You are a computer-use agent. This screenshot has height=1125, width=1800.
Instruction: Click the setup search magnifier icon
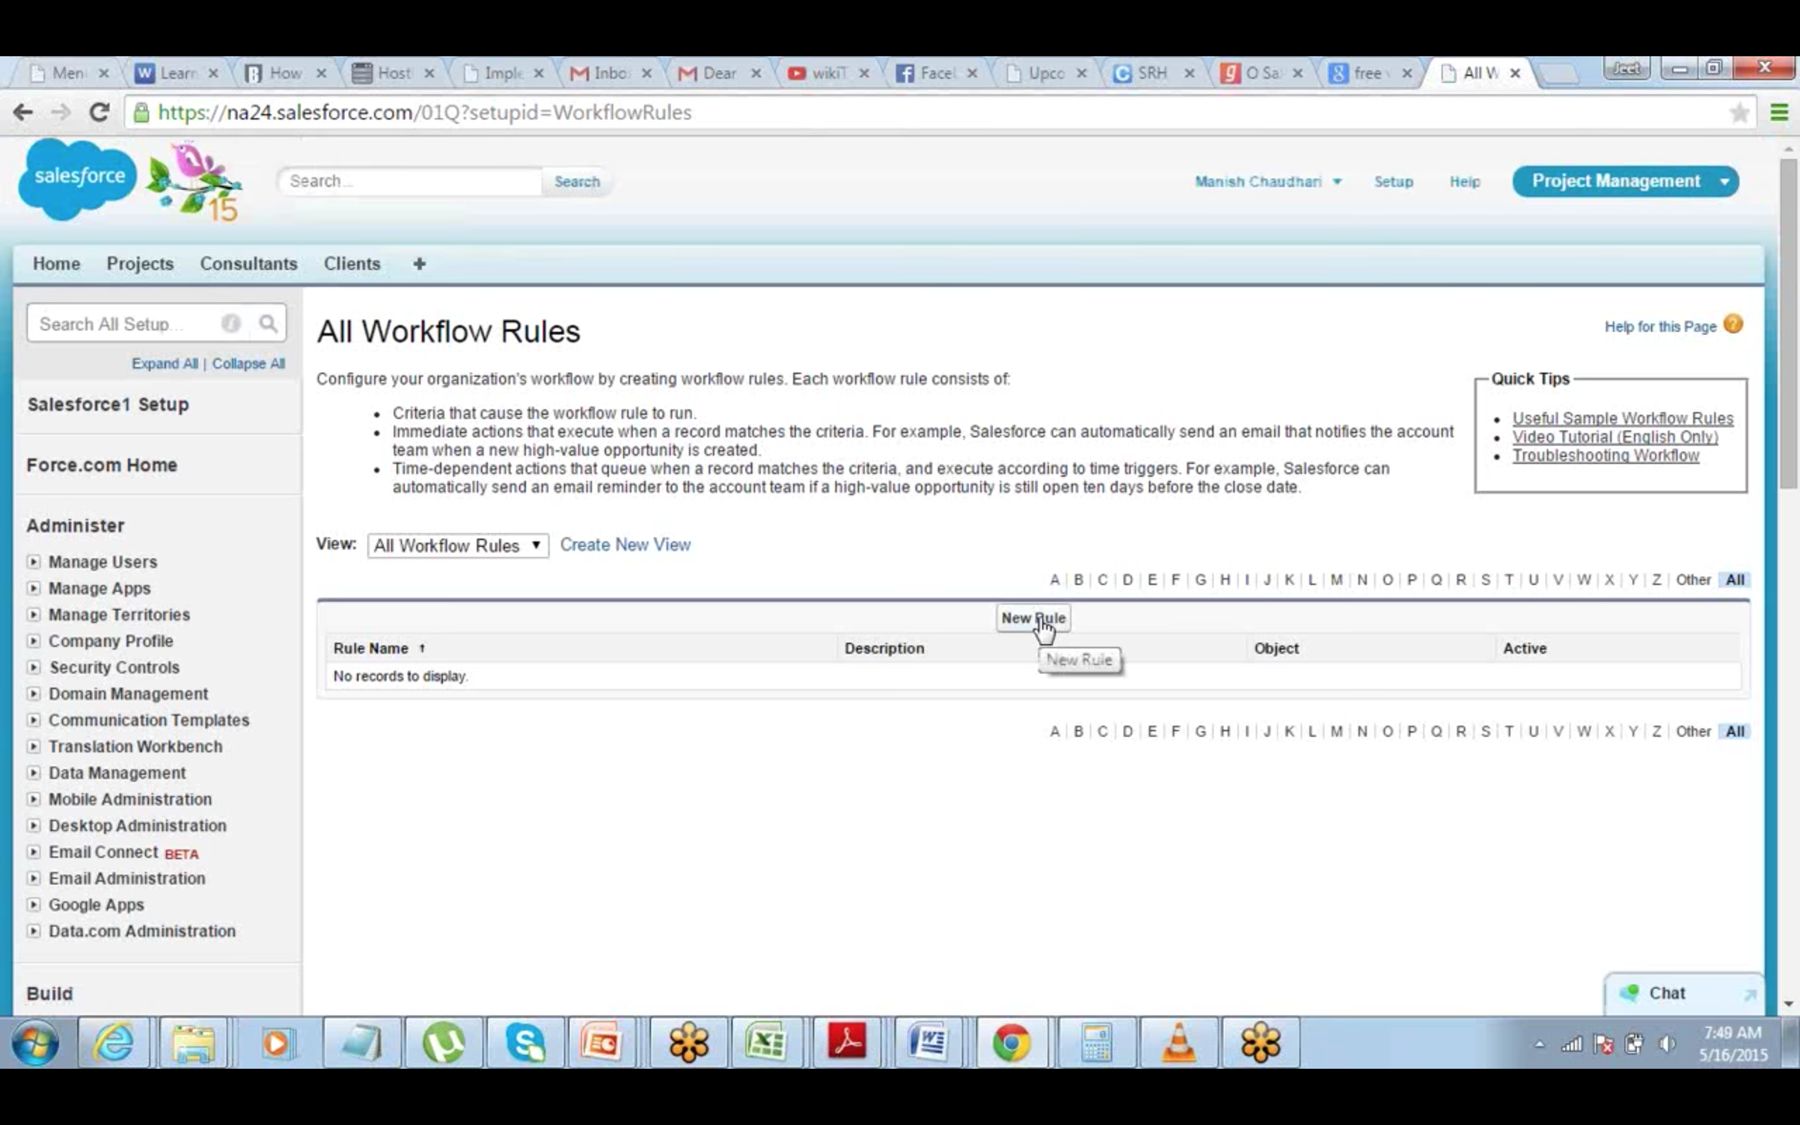[268, 324]
